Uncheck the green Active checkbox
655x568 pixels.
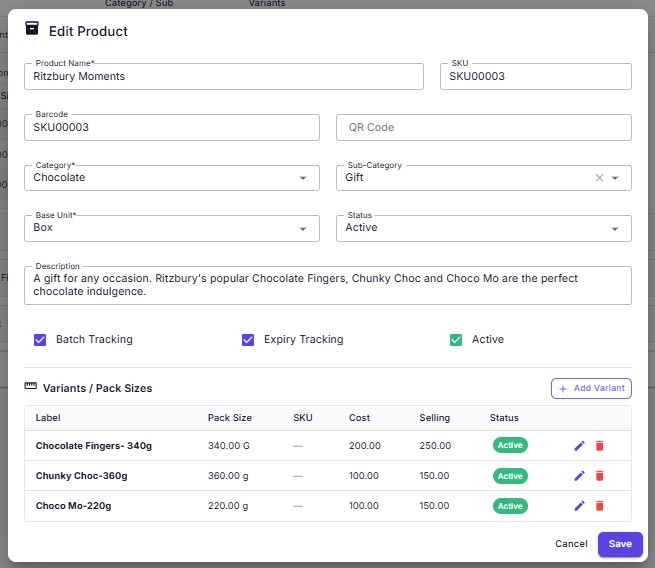tap(456, 340)
